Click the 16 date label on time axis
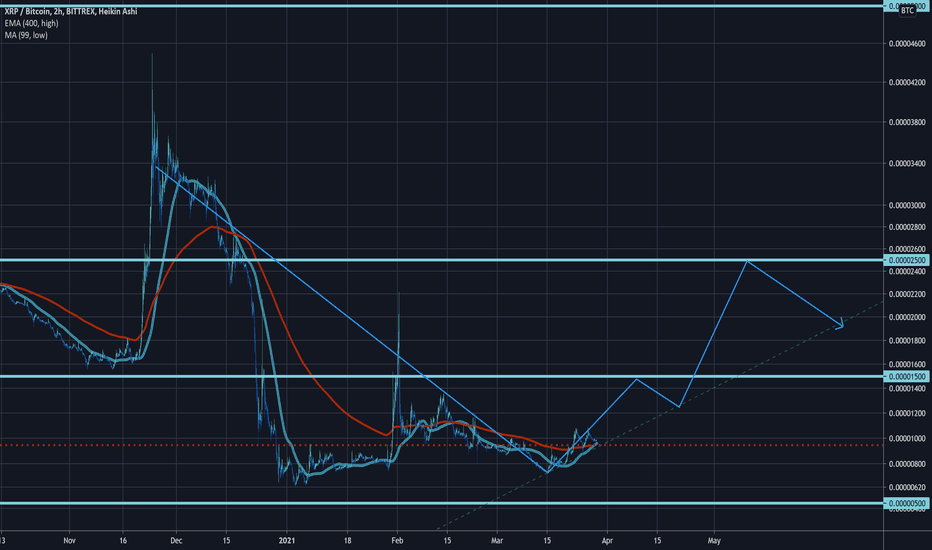Viewport: 932px width, 550px height. click(122, 540)
